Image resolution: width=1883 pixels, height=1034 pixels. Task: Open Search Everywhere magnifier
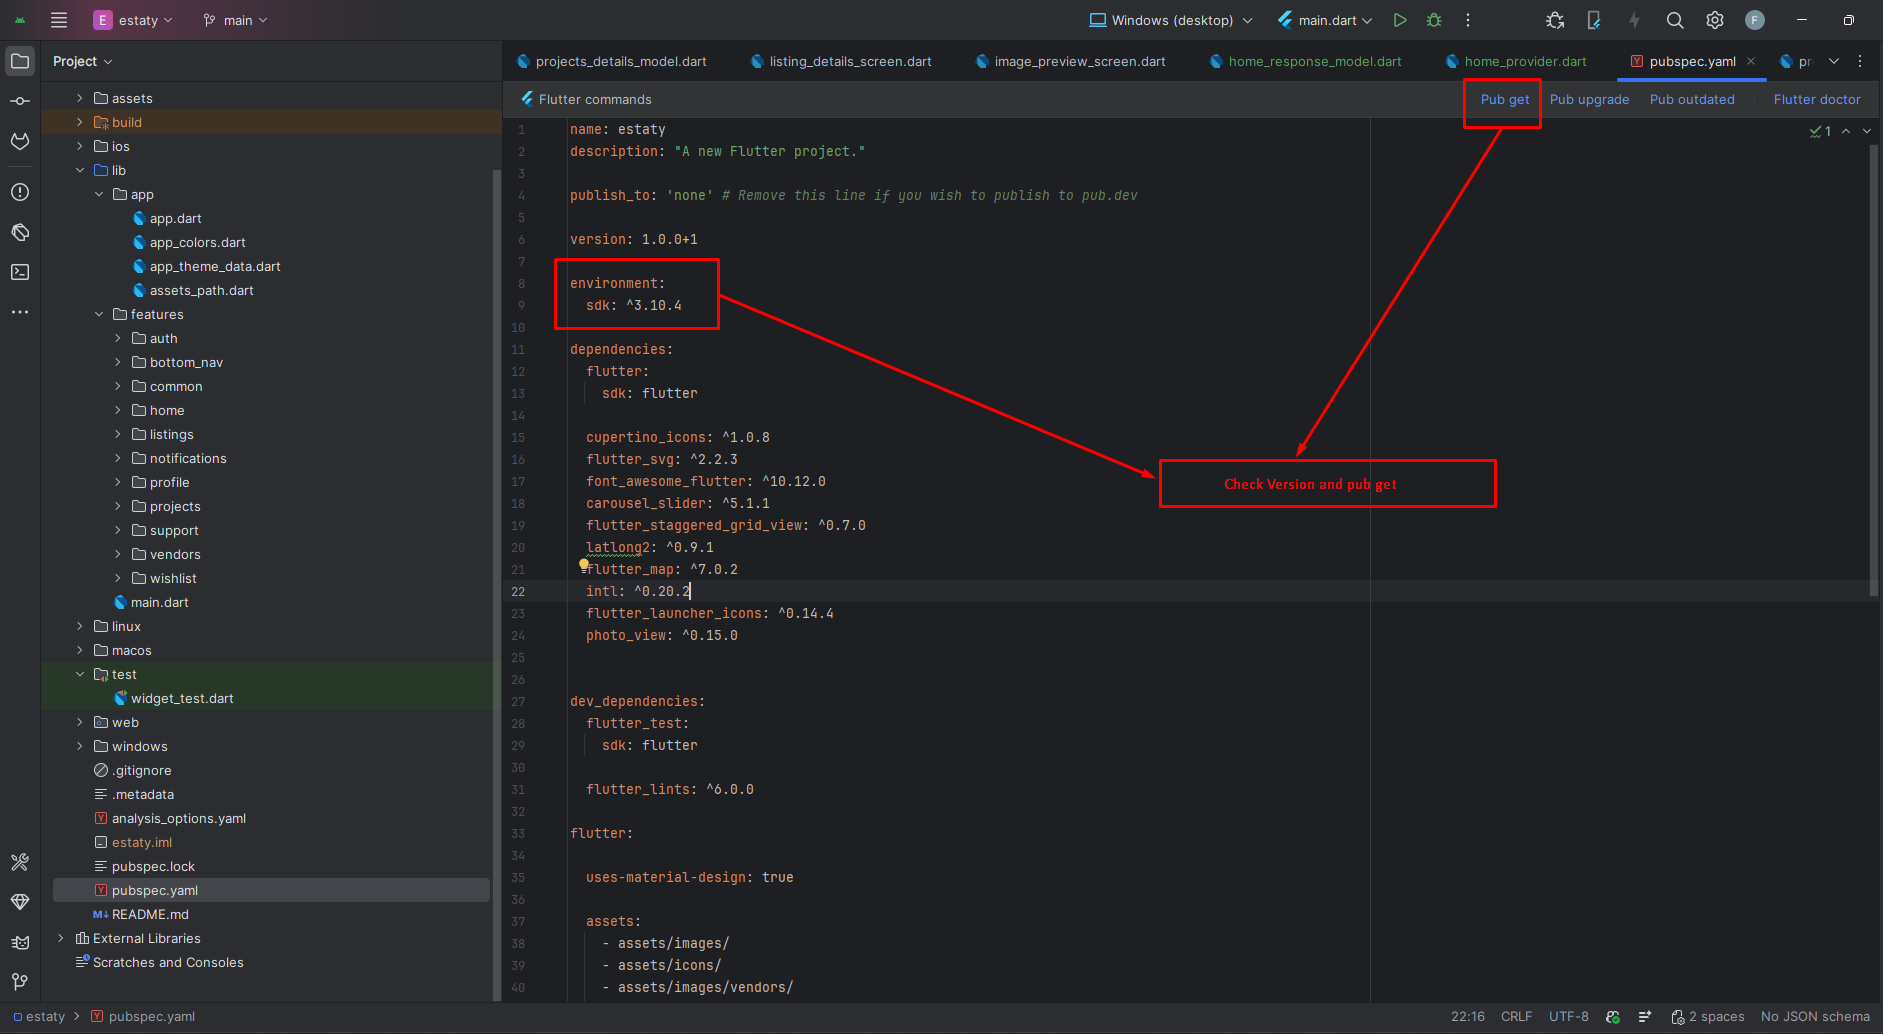1675,20
